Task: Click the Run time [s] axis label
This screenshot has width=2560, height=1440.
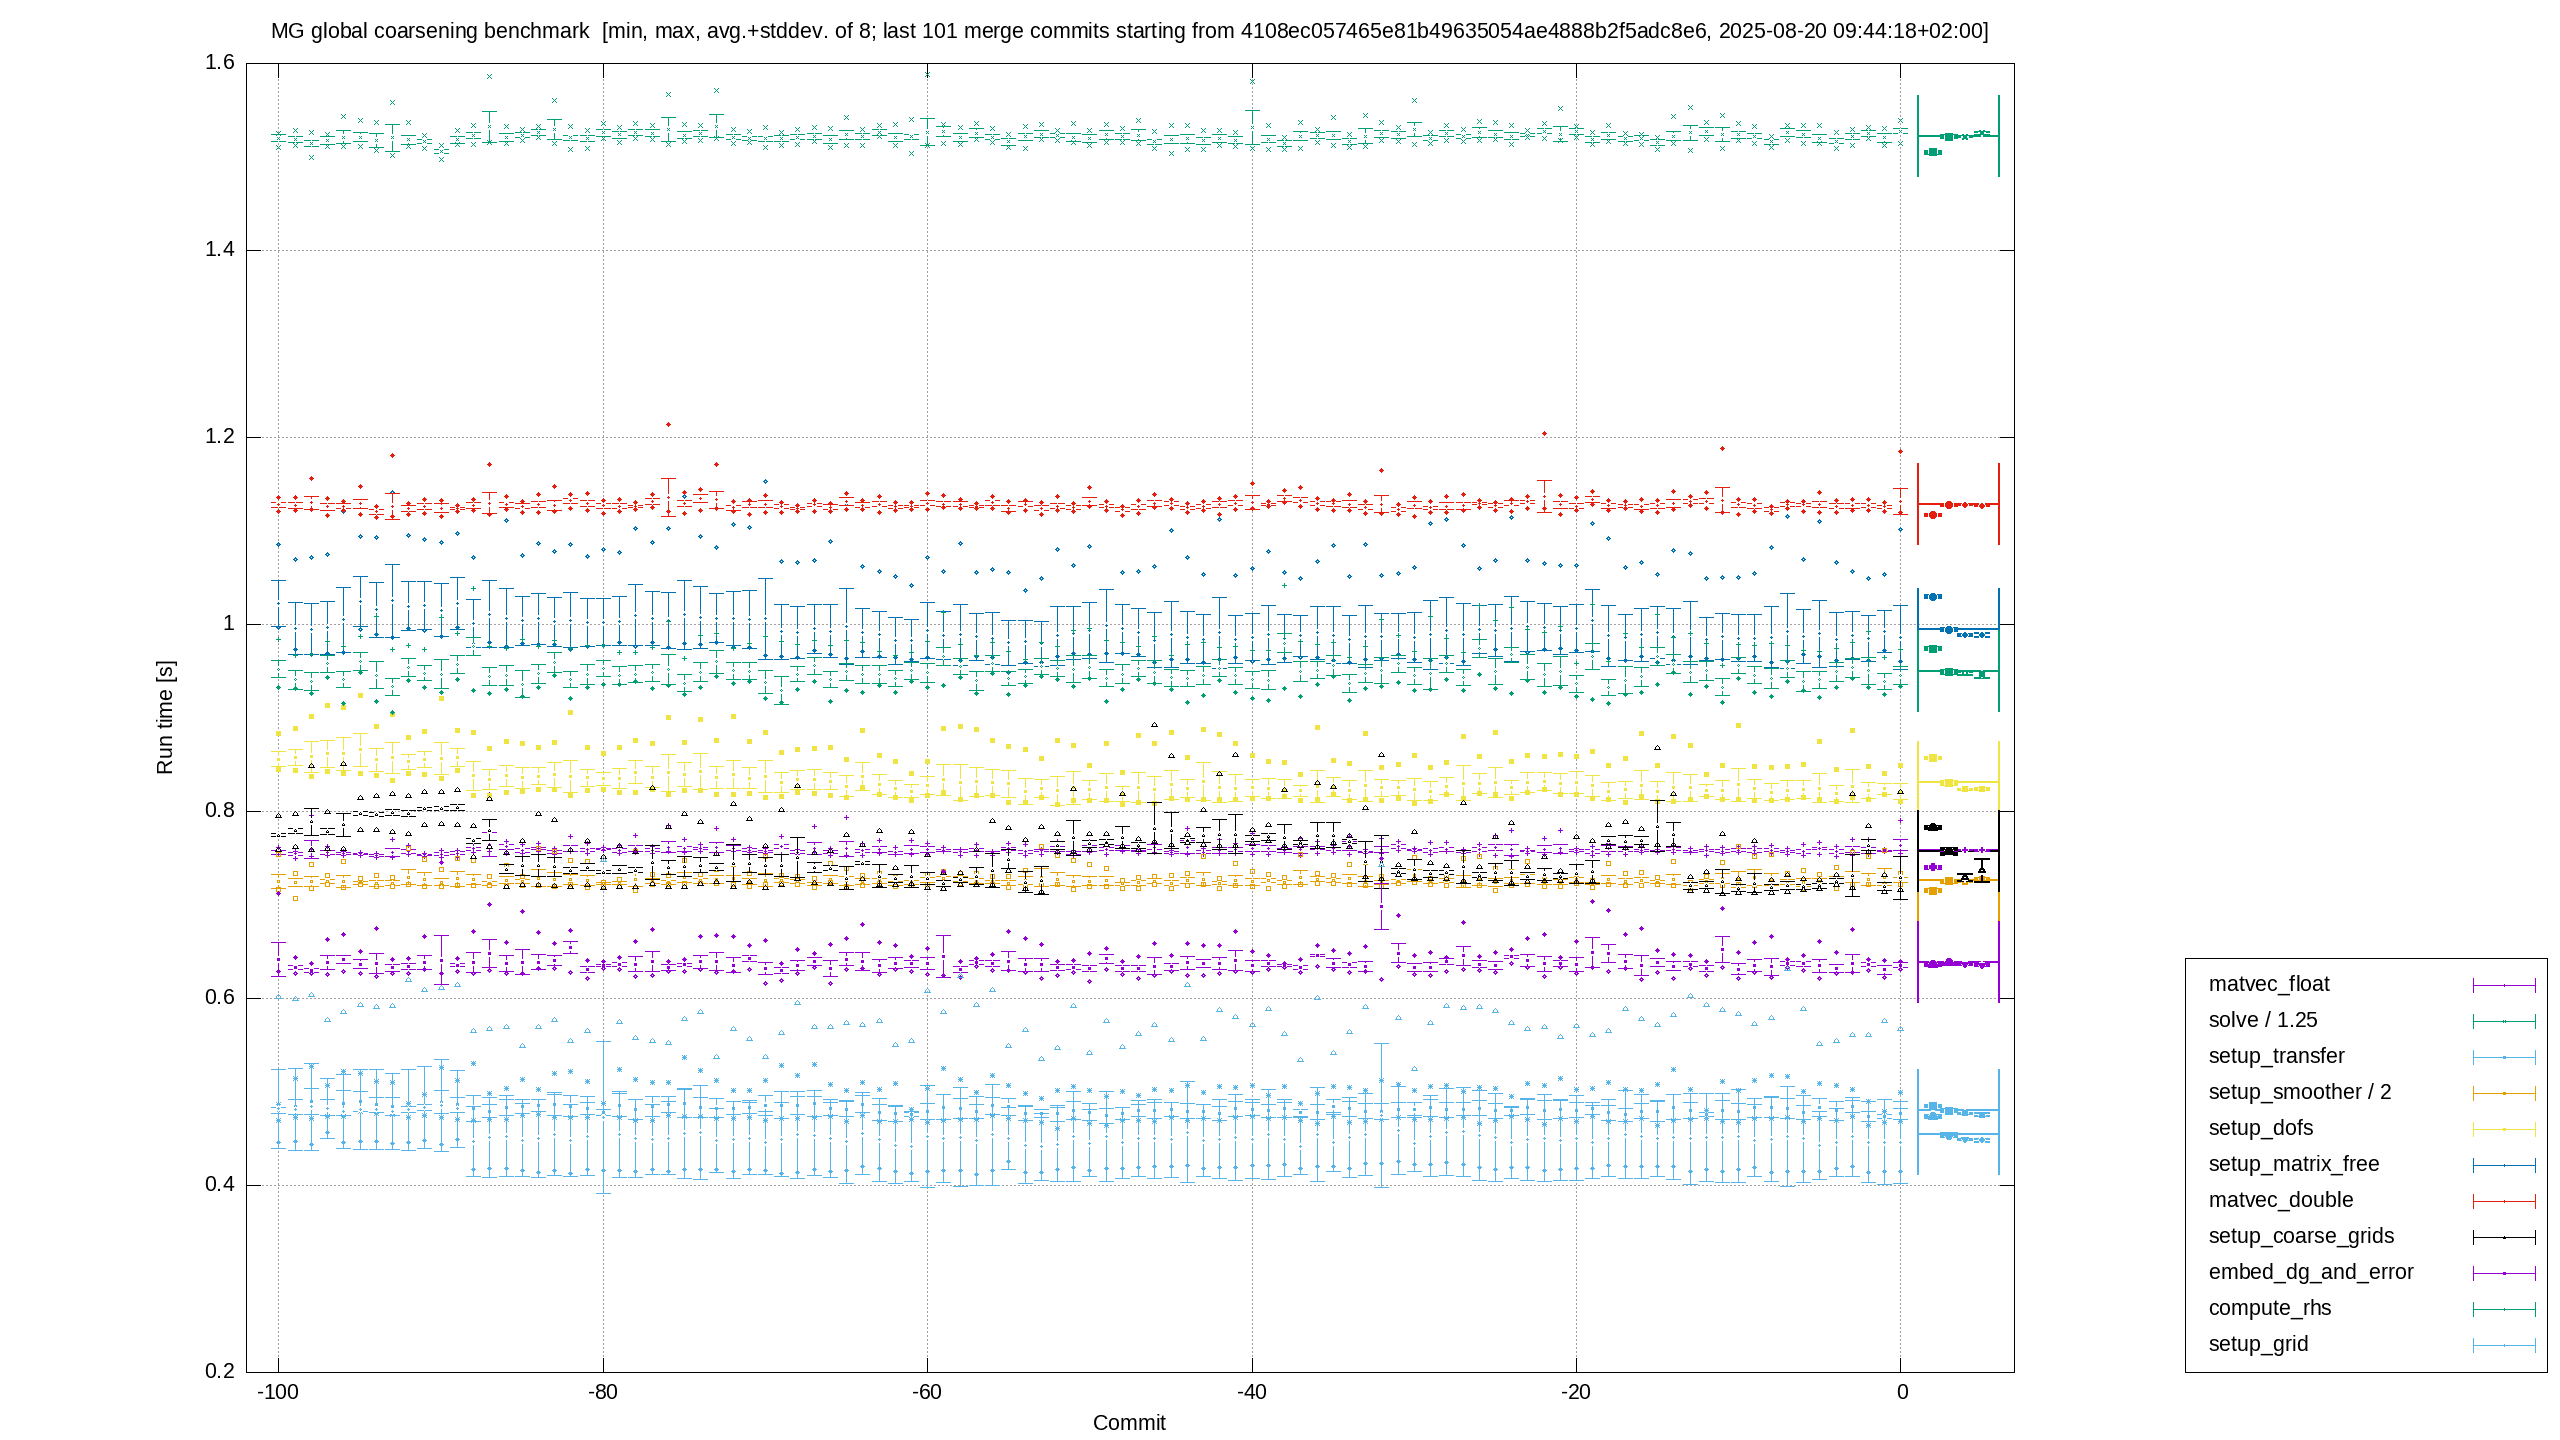Action: click(165, 717)
